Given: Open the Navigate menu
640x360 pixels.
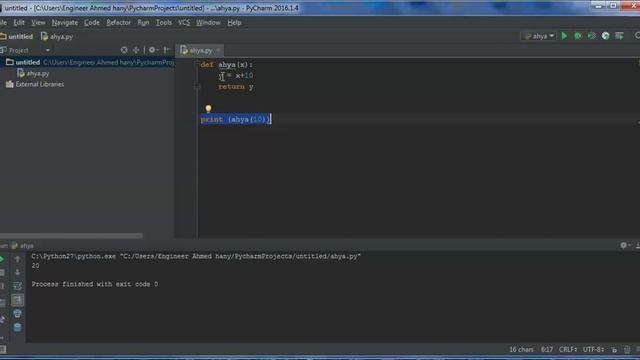Looking at the screenshot, I should [x=64, y=22].
